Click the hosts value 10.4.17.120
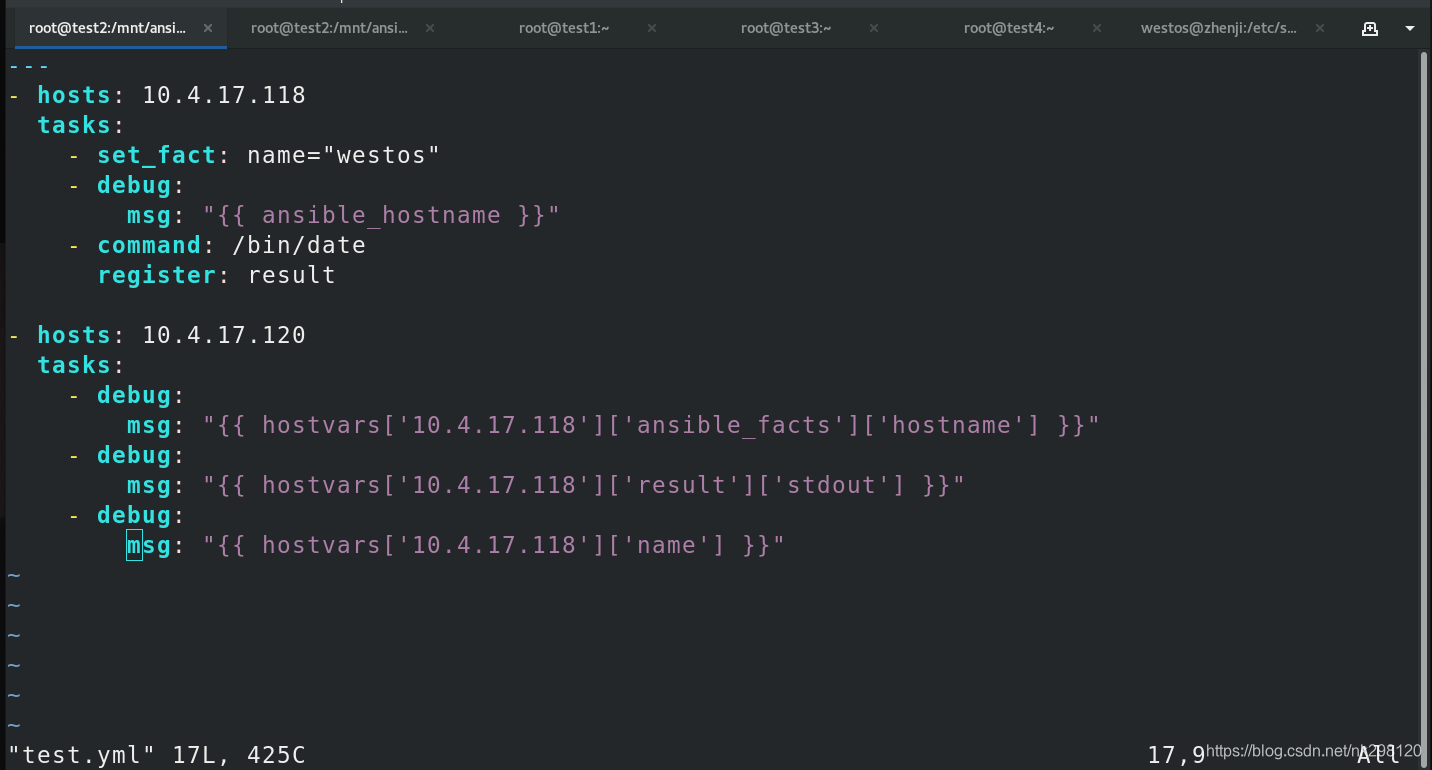Screen dimensions: 1432x770 224,335
